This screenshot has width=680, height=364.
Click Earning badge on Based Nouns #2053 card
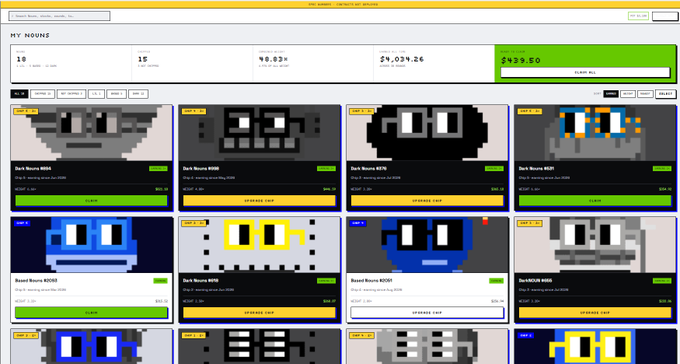(160, 281)
